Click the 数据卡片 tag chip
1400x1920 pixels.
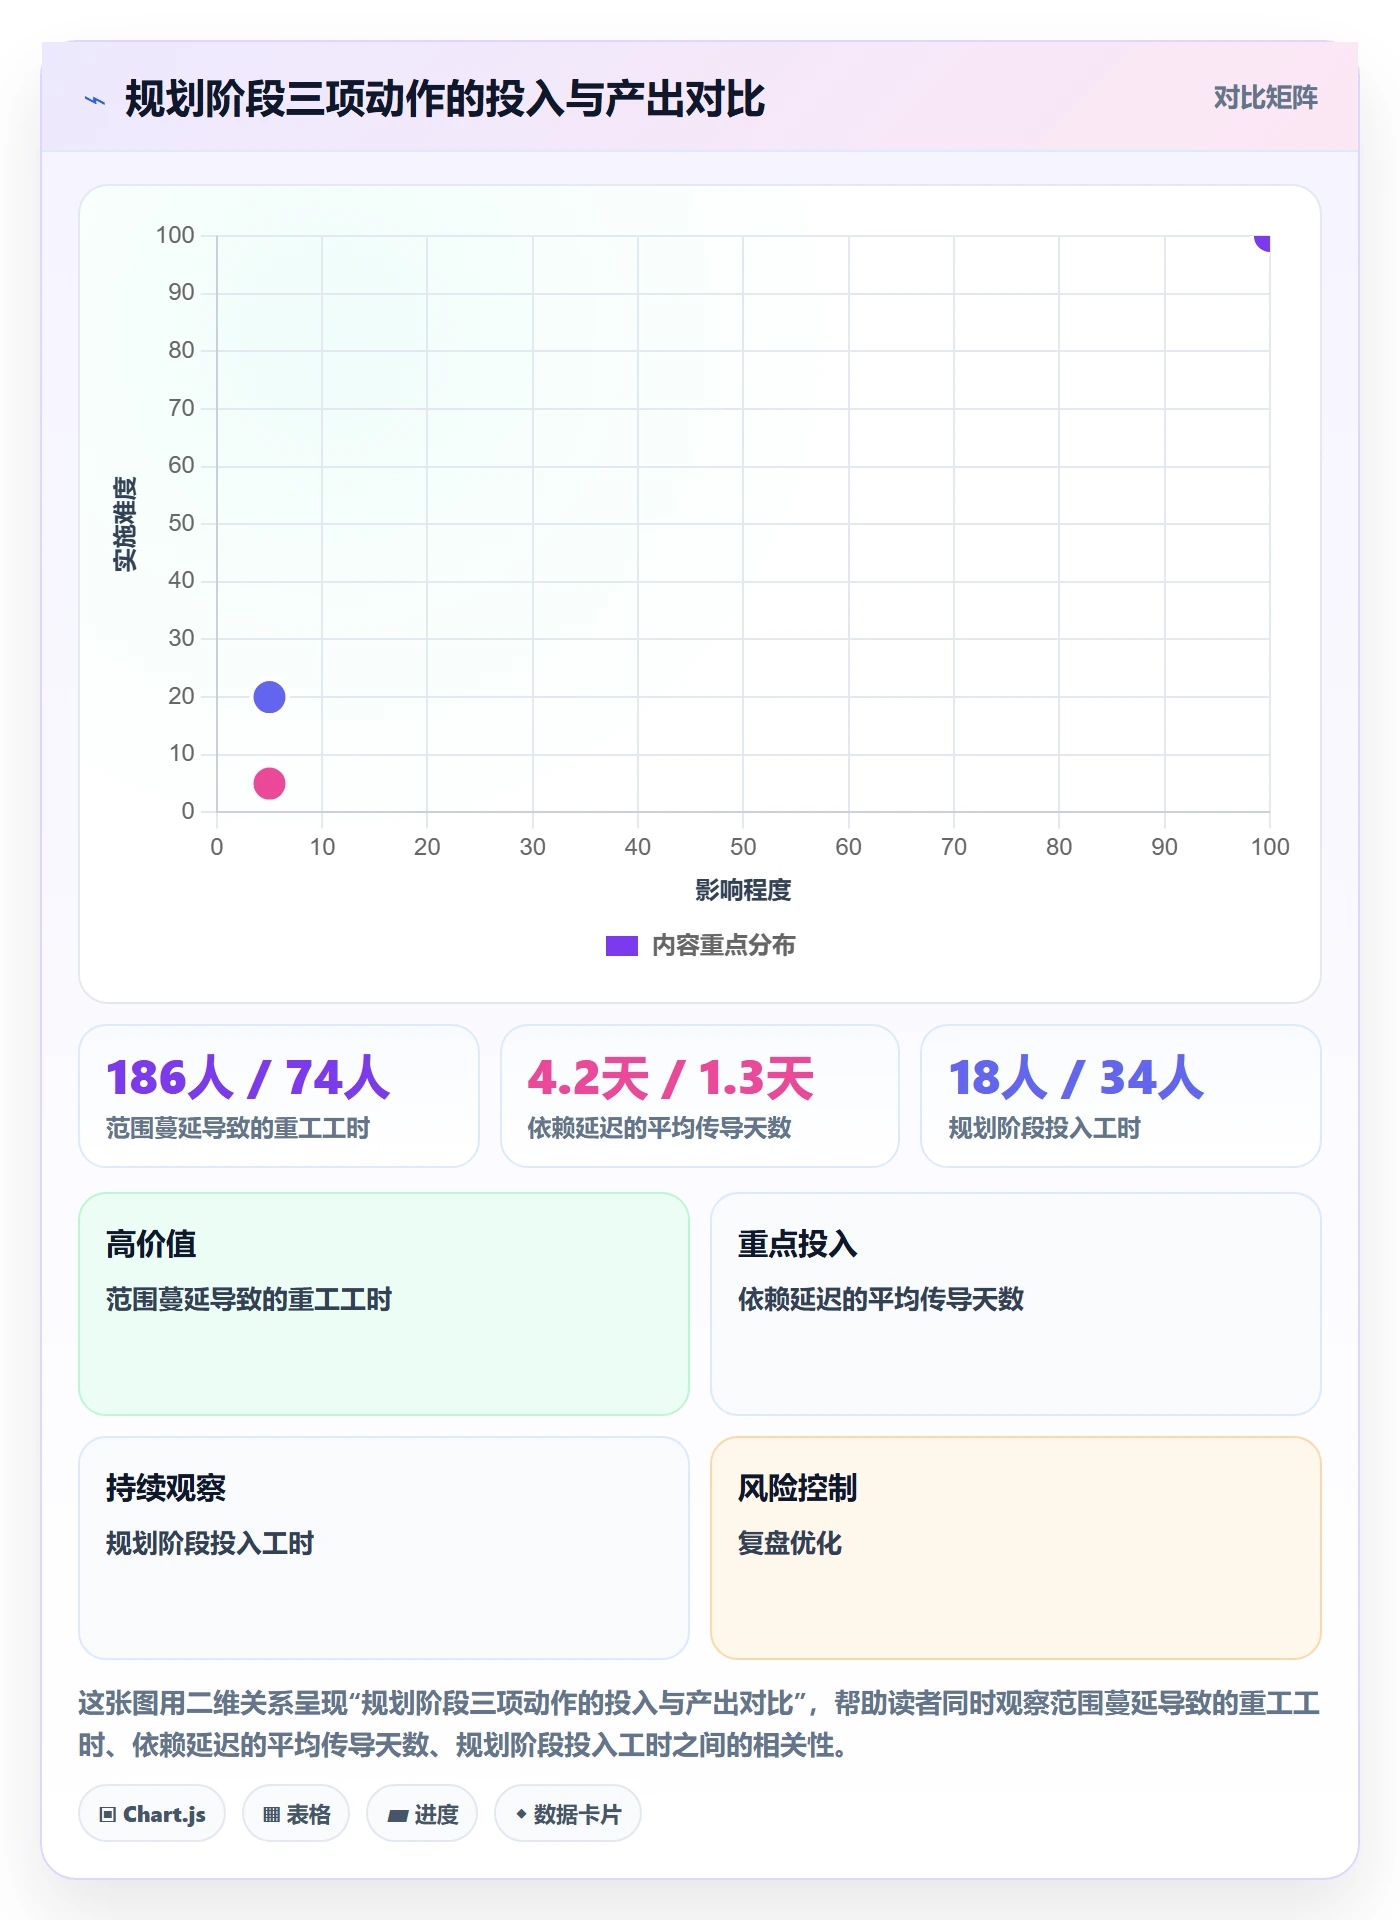point(568,1814)
